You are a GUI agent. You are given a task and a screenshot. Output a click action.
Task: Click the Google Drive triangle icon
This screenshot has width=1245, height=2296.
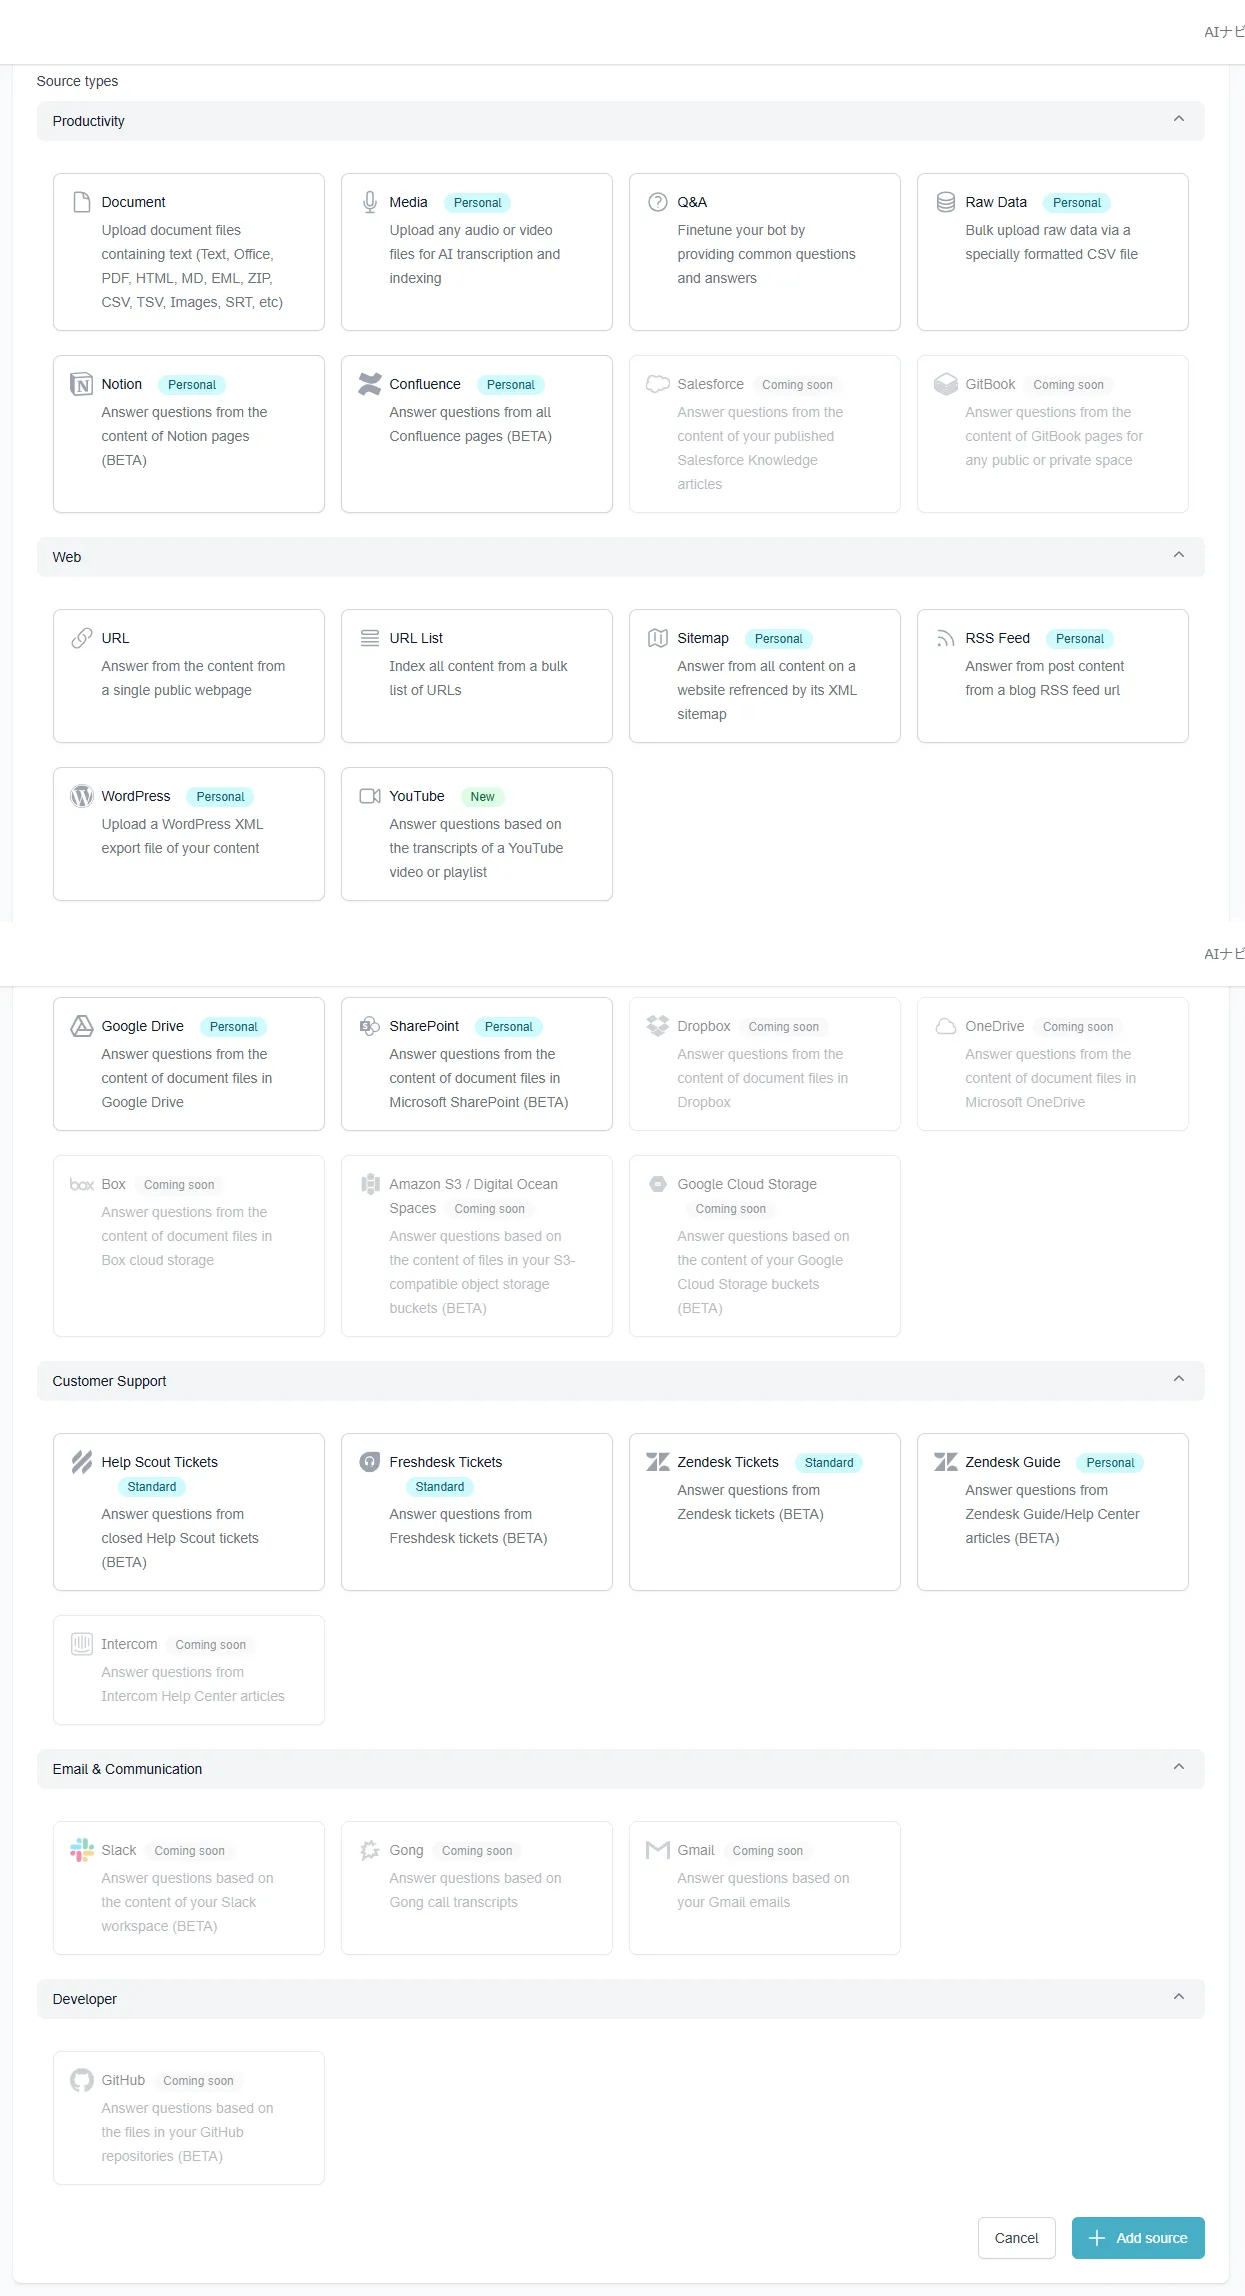[82, 1026]
